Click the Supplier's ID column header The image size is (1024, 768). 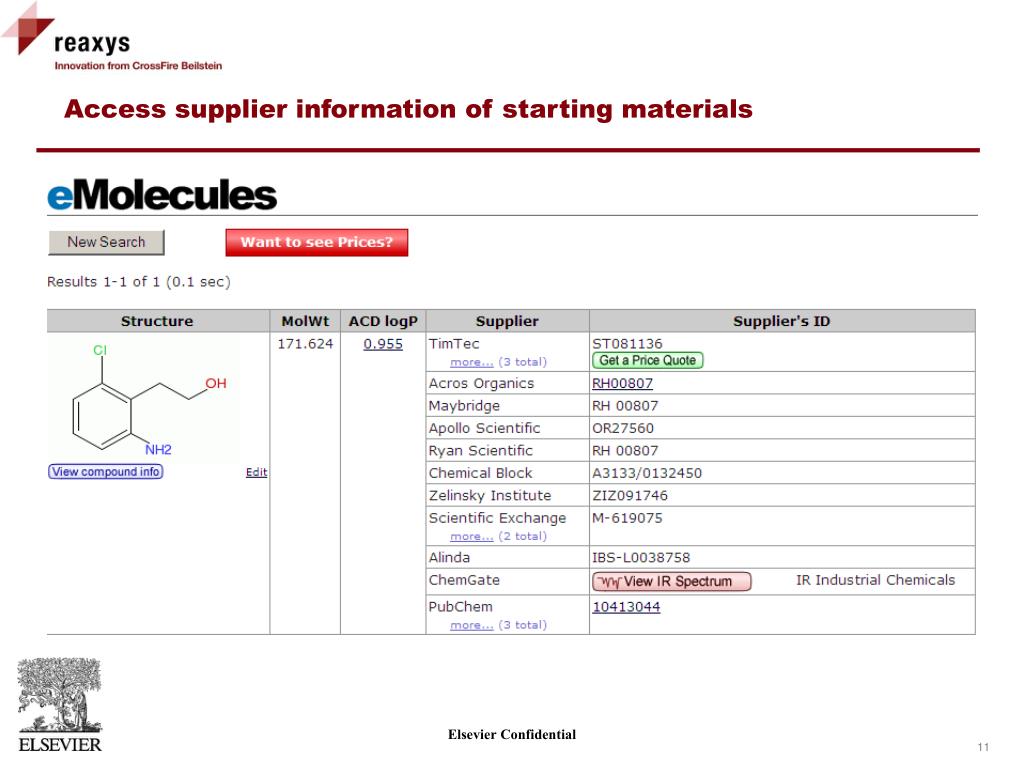[x=782, y=321]
